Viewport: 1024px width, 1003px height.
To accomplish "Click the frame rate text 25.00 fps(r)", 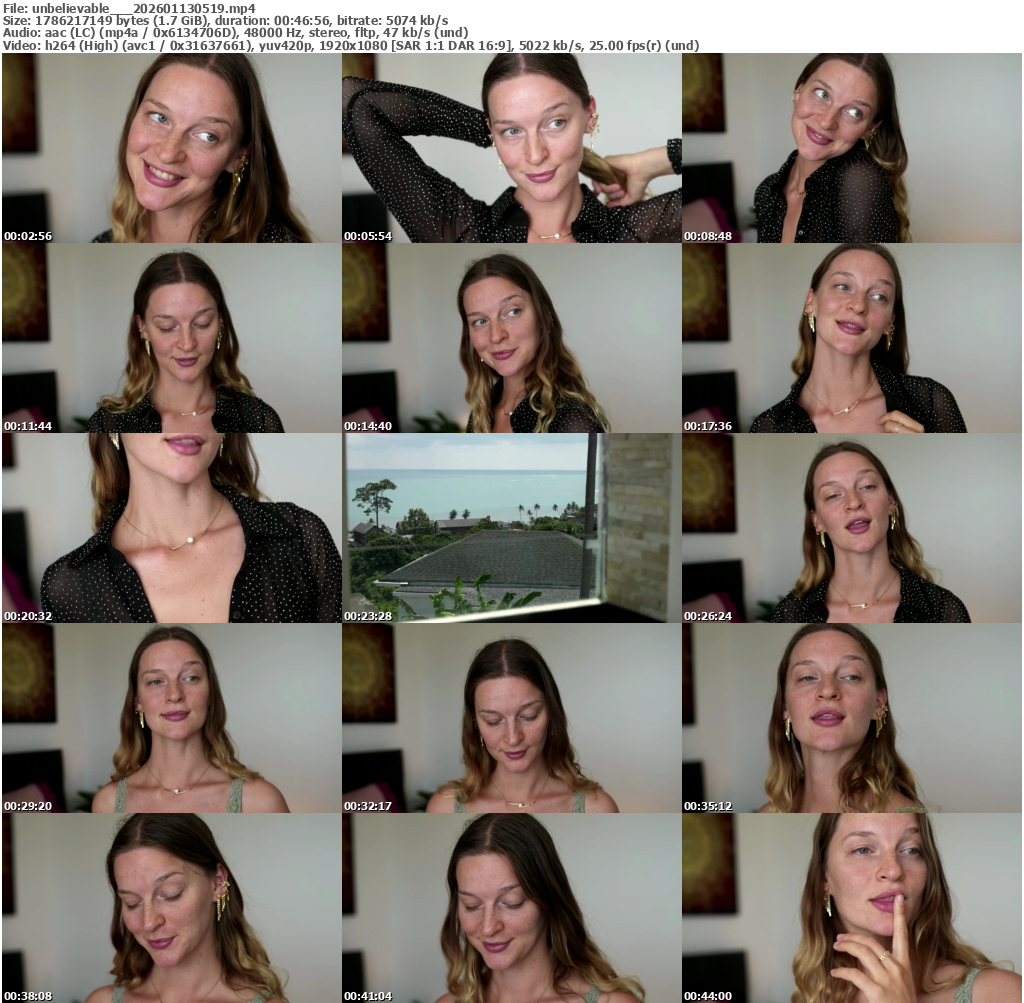I will 625,46.
